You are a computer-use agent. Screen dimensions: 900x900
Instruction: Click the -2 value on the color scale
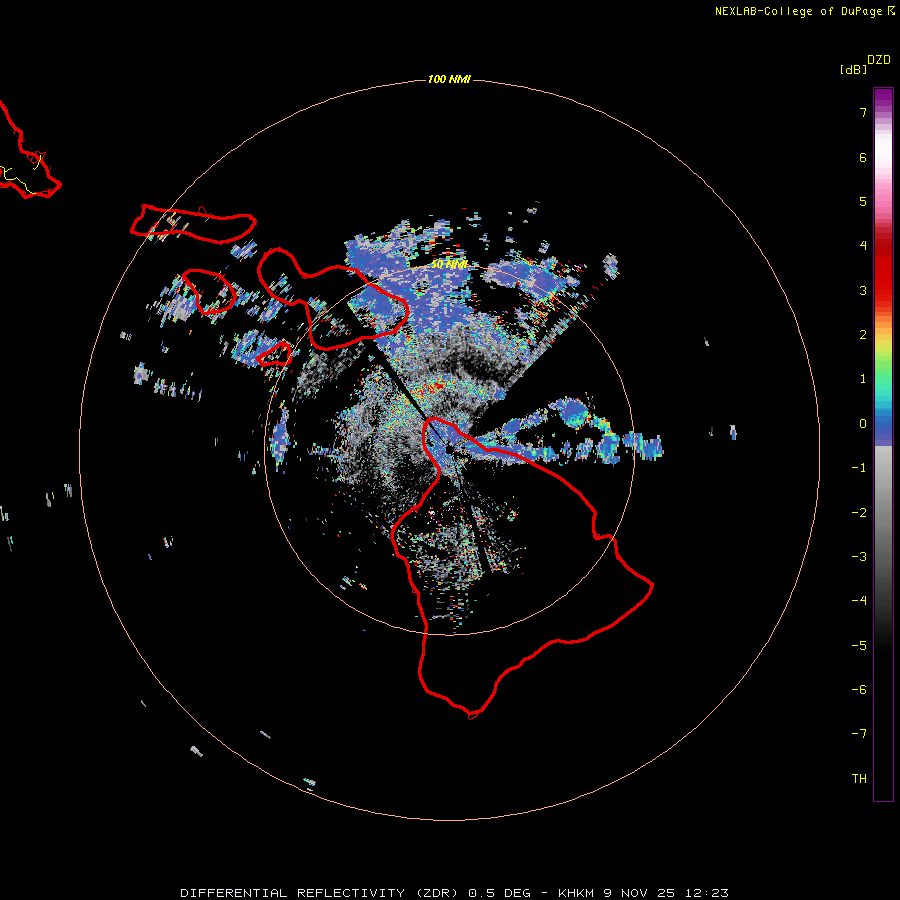(859, 513)
